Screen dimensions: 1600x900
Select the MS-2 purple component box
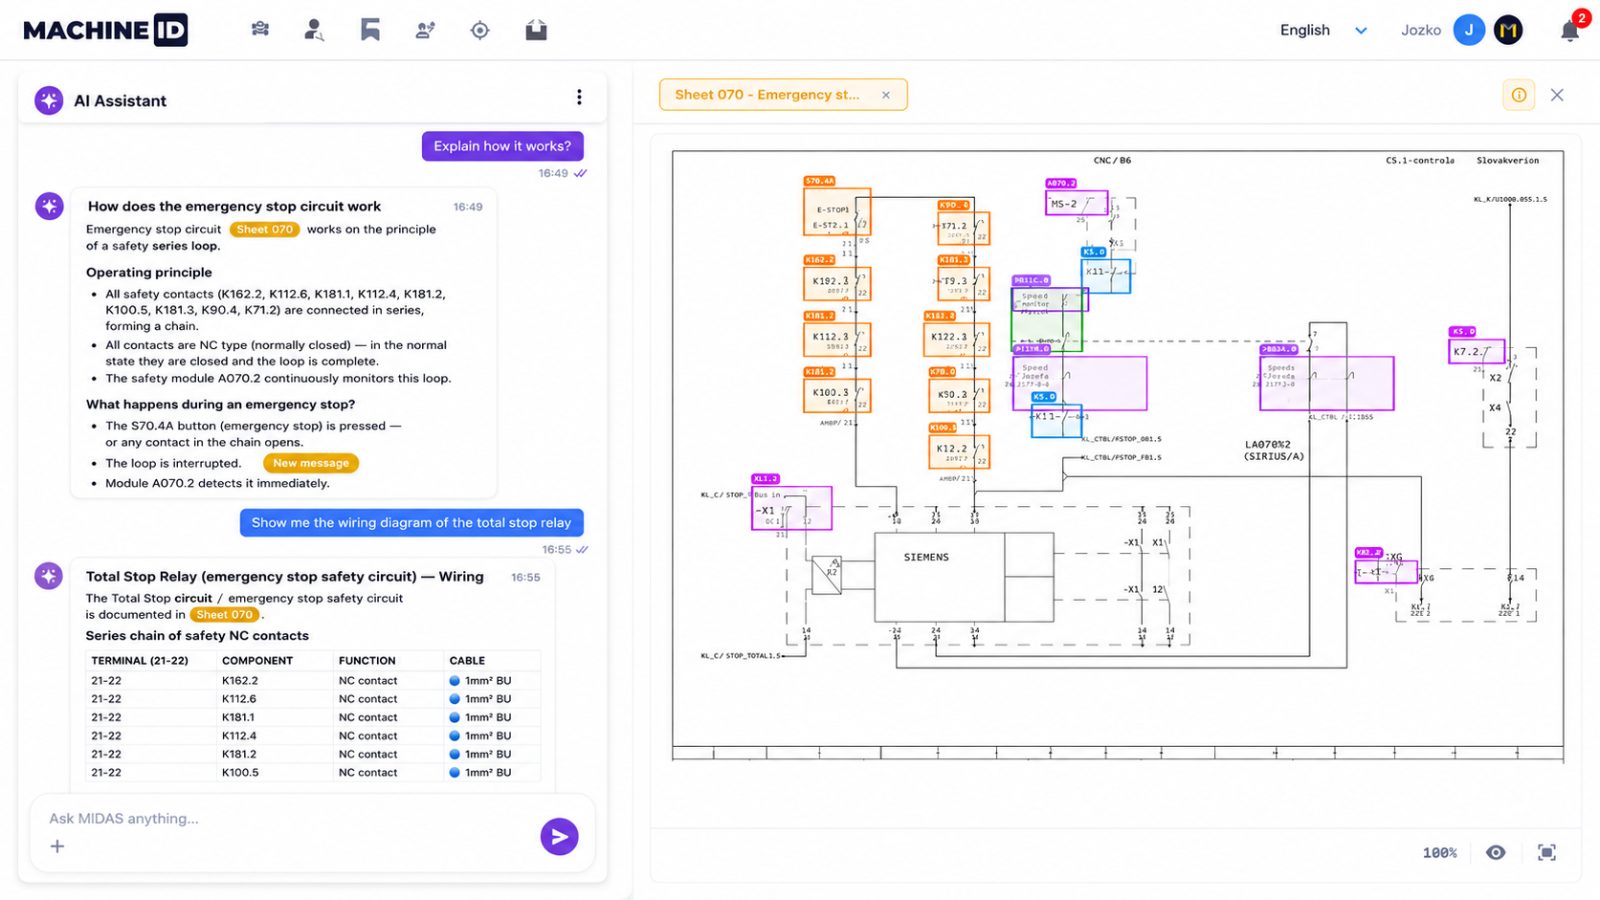(1077, 203)
